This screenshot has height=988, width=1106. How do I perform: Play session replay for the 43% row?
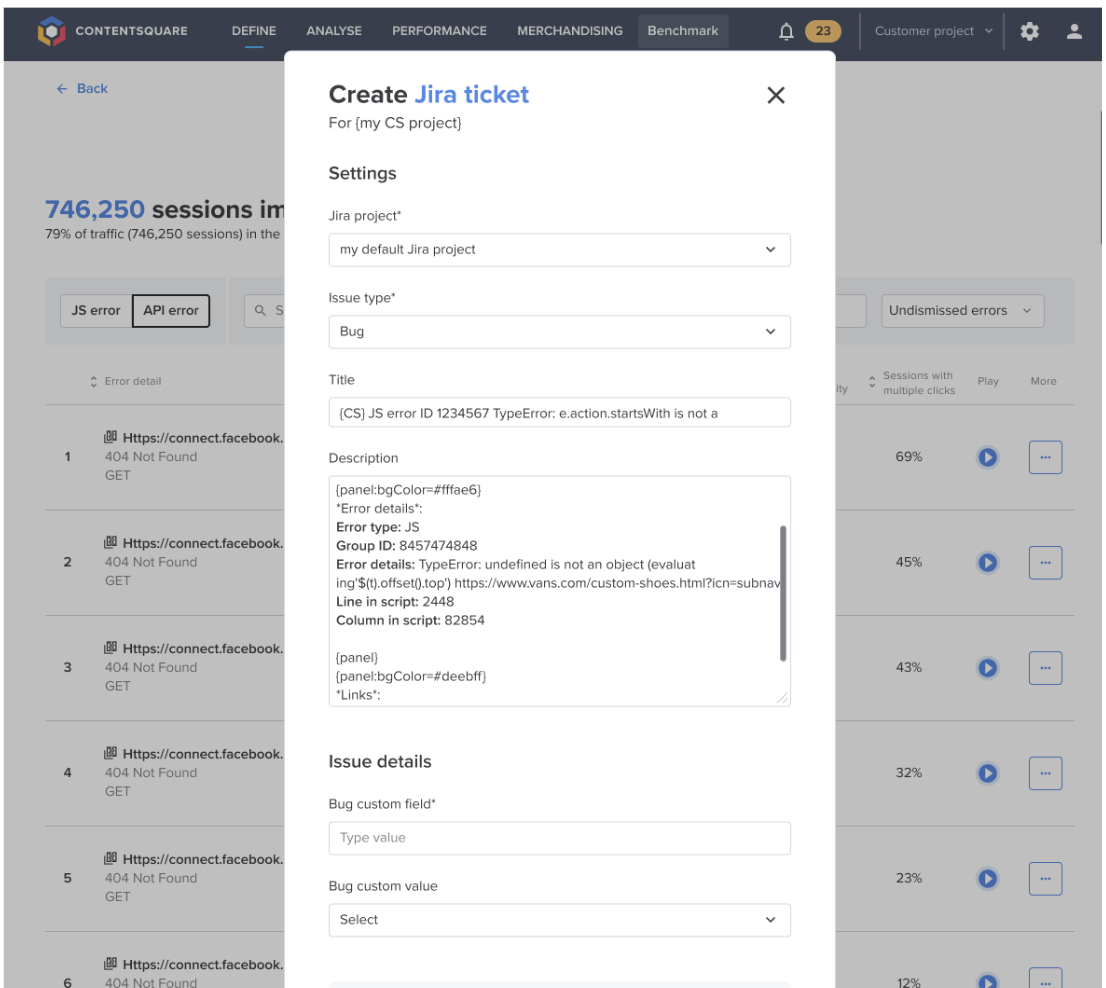pos(988,668)
